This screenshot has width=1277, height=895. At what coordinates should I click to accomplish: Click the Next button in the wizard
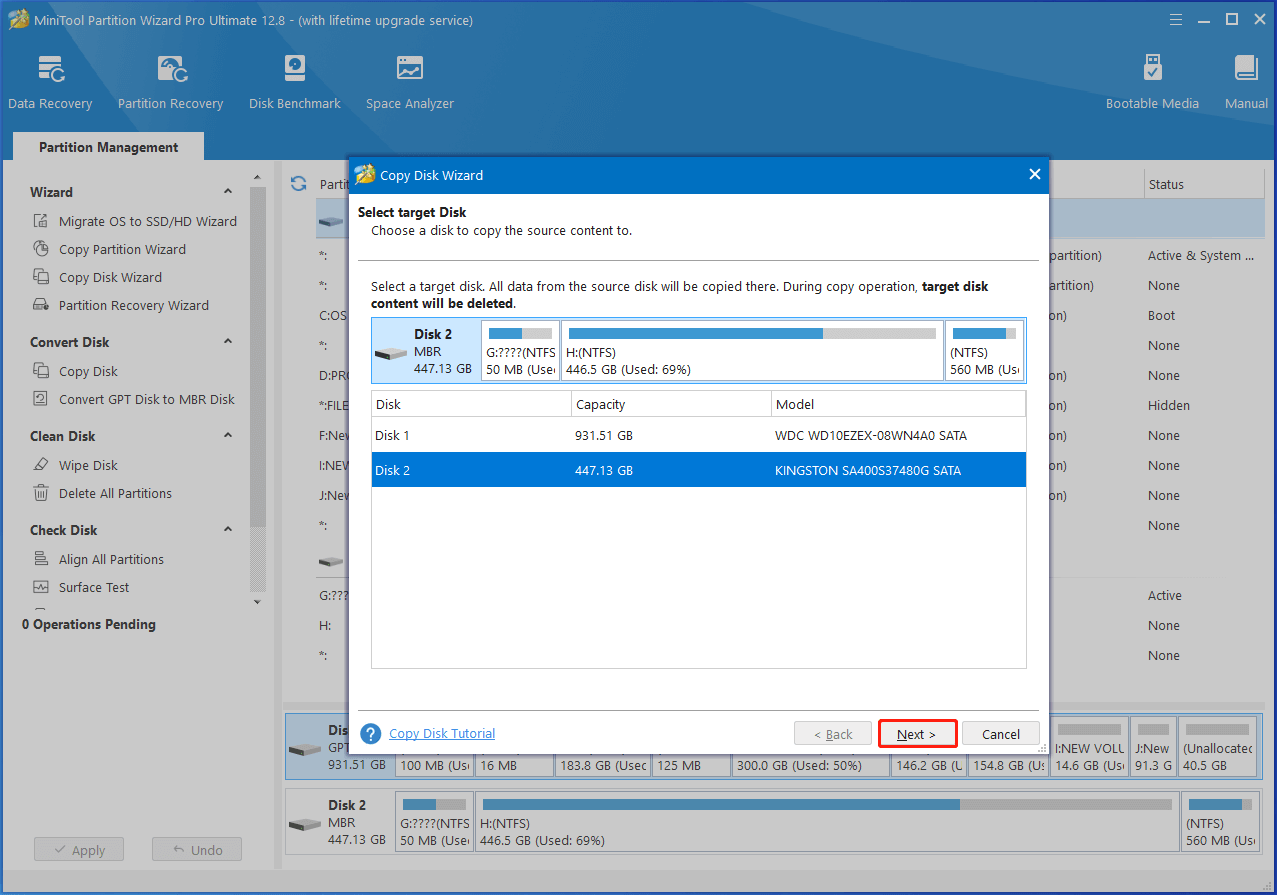click(x=917, y=734)
